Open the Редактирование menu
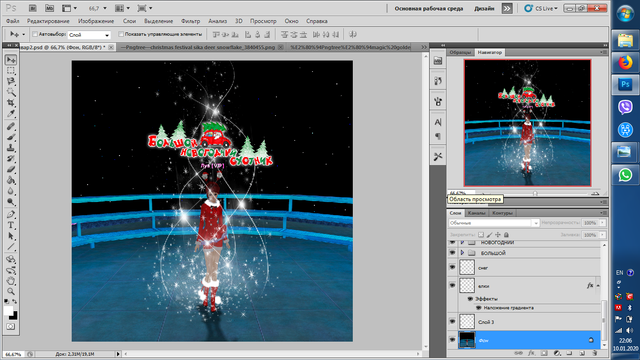Image resolution: width=640 pixels, height=360 pixels. (x=48, y=21)
